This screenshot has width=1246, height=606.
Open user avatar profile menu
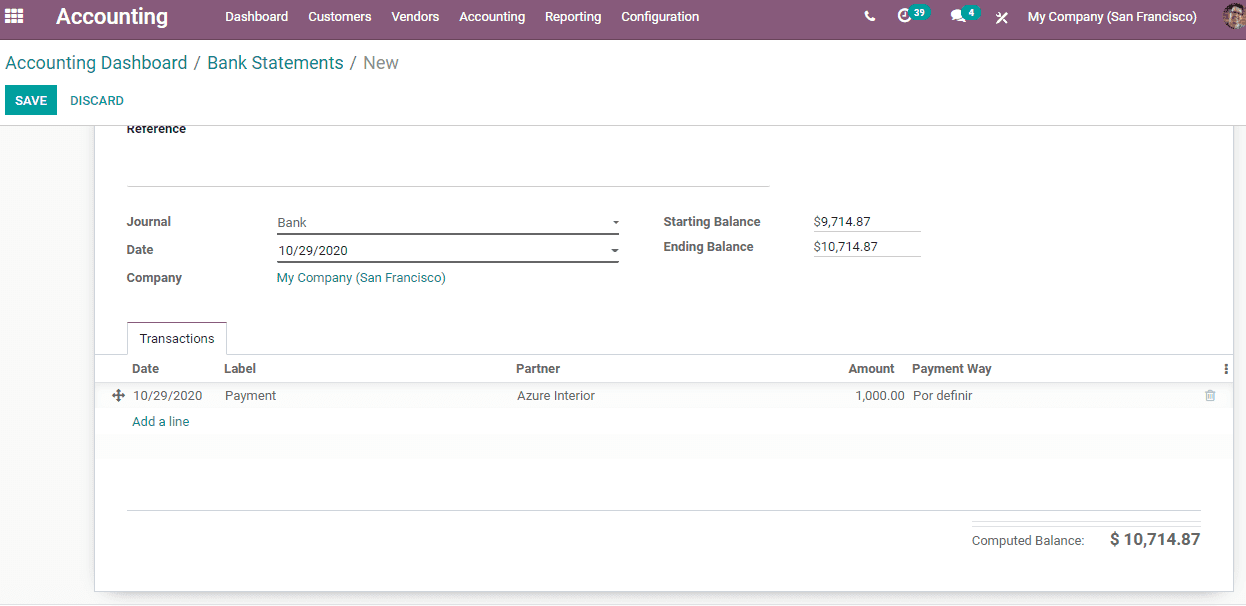[x=1234, y=16]
